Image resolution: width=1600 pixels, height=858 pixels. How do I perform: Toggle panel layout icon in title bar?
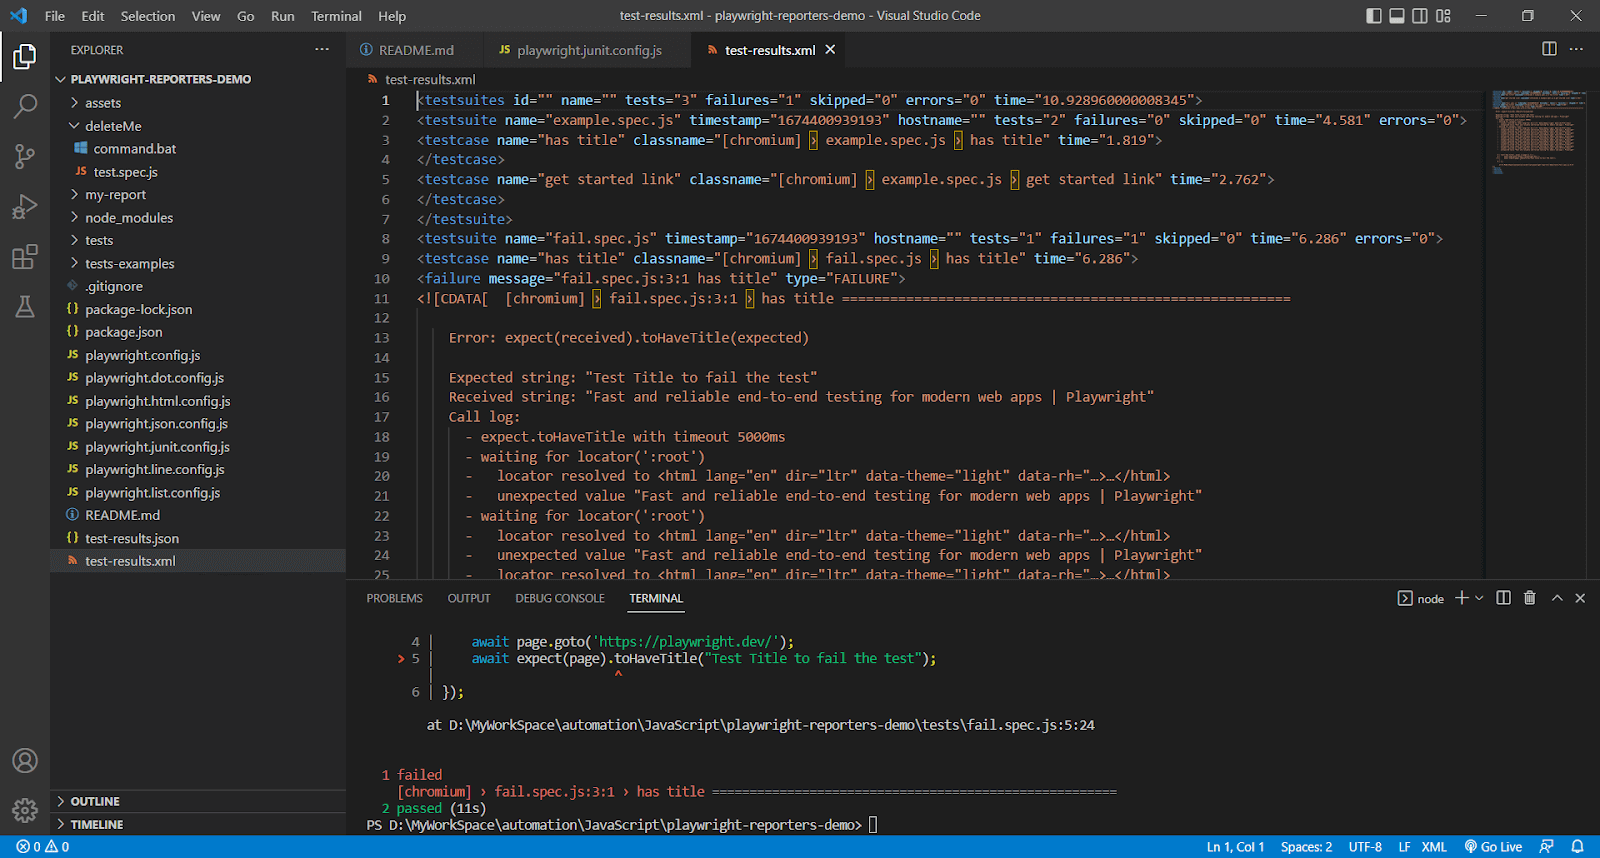click(1397, 16)
